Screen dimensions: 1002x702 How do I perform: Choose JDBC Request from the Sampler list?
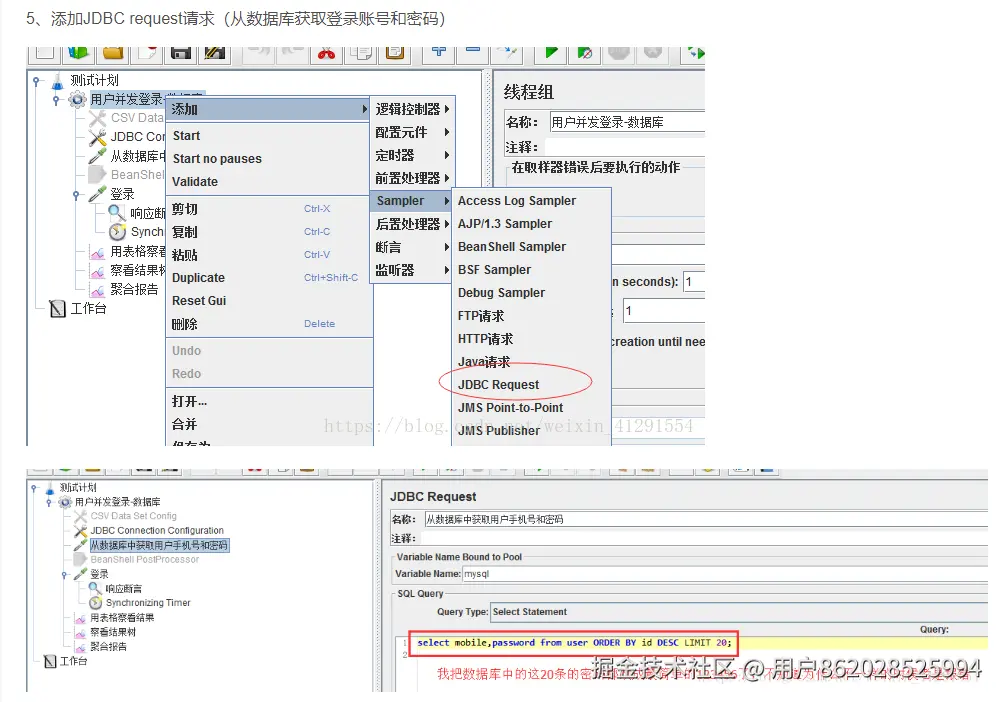pos(530,385)
